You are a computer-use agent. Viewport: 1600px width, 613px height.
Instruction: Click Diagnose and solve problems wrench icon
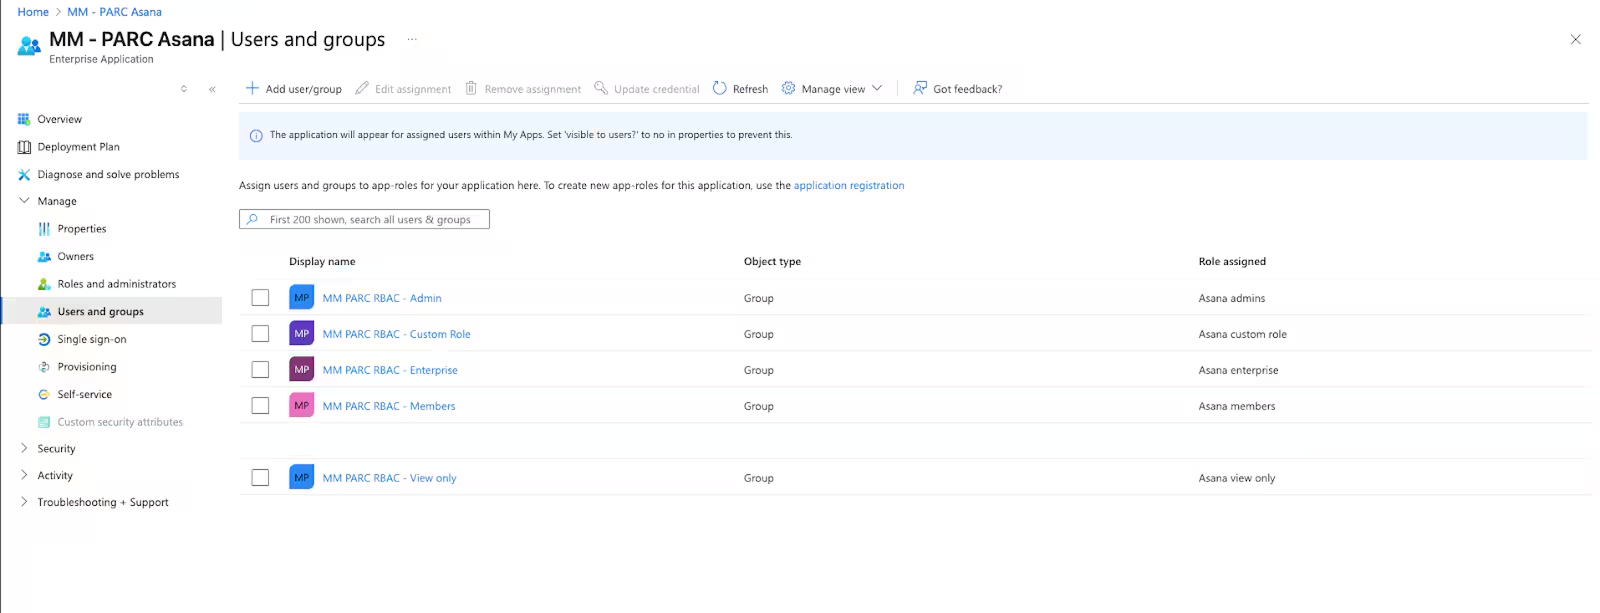coord(24,174)
